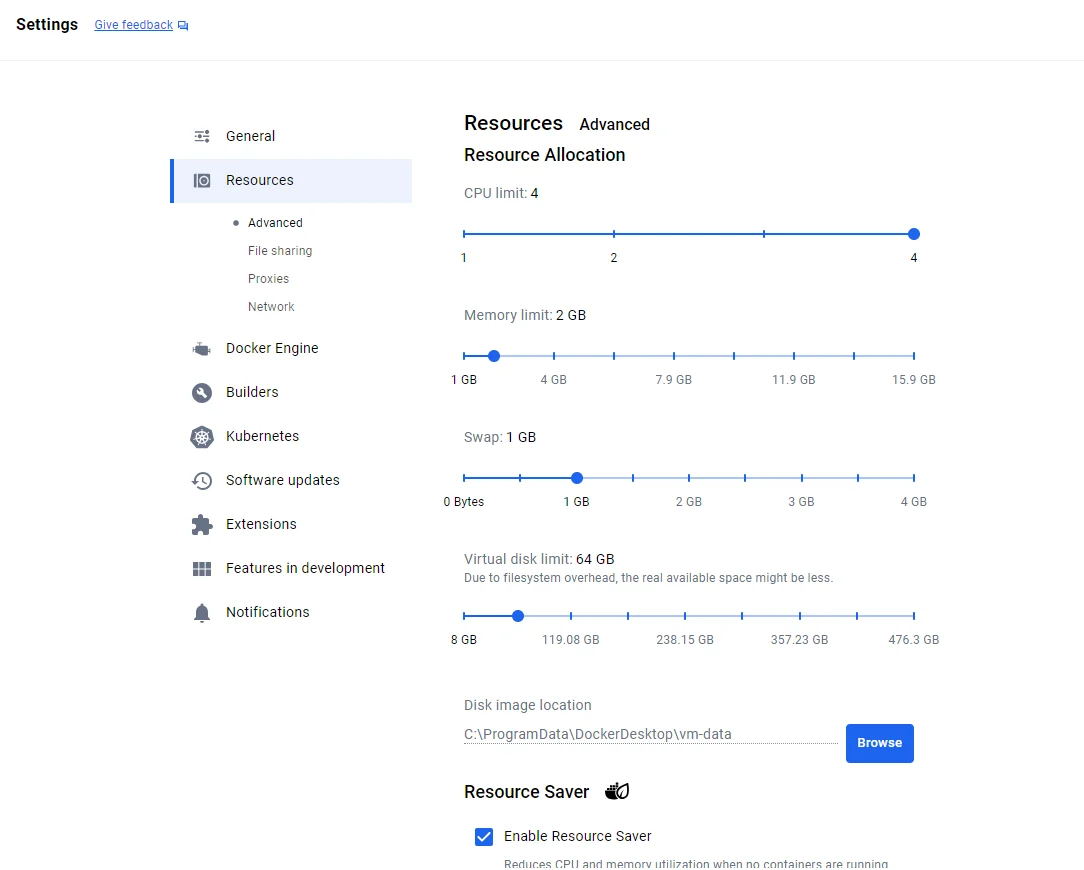
Task: Collapse the Resources section in the sidebar
Action: (x=260, y=181)
